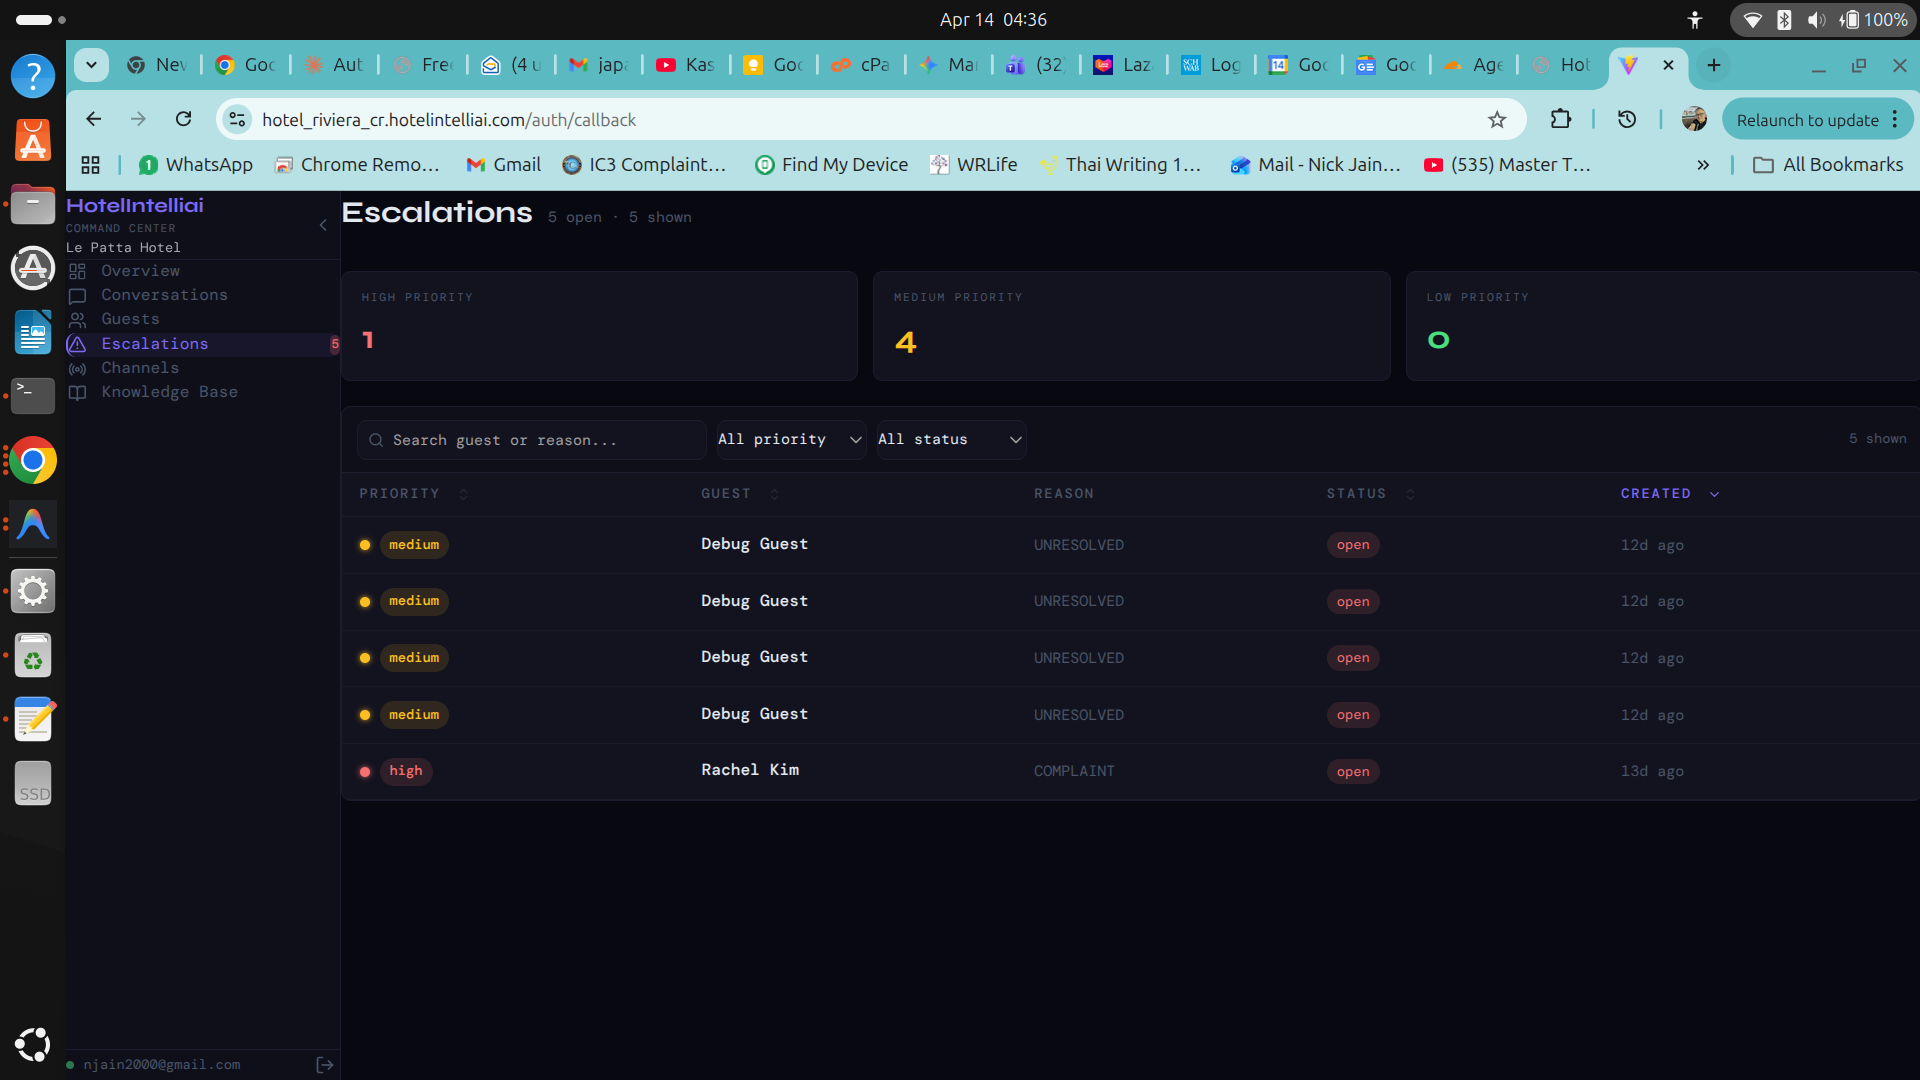This screenshot has width=1920, height=1080.
Task: Open the All status dropdown
Action: (950, 440)
